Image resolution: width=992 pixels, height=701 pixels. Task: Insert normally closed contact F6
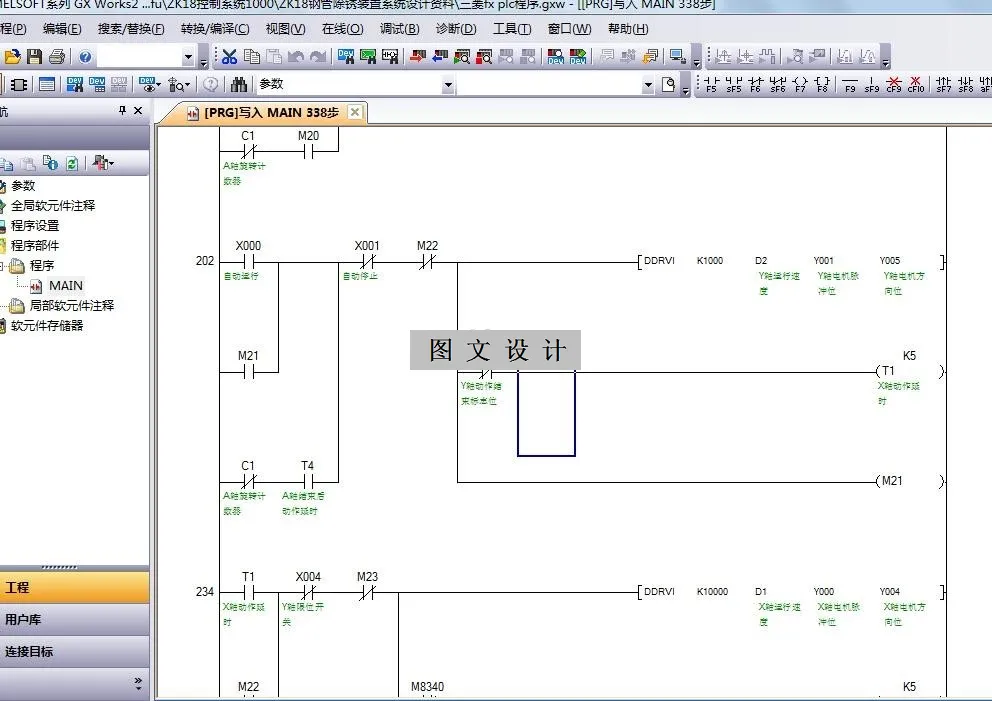coord(755,84)
